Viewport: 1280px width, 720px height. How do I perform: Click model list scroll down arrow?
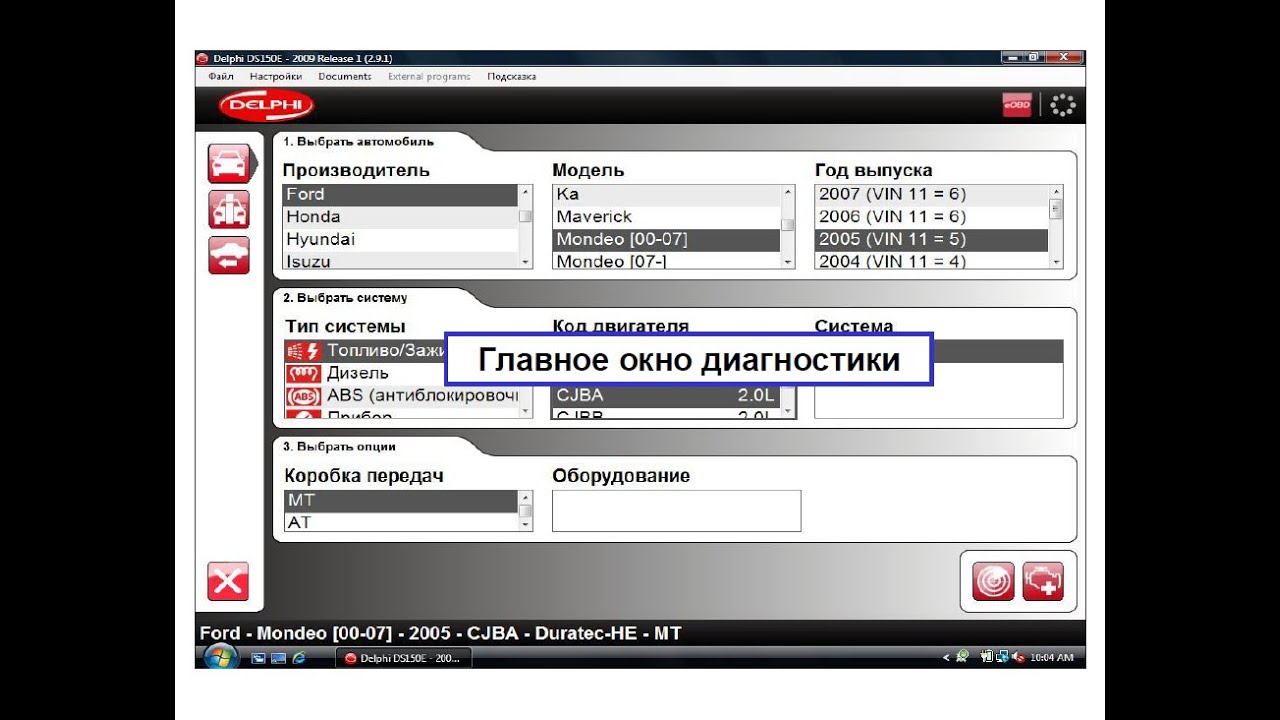tap(788, 262)
